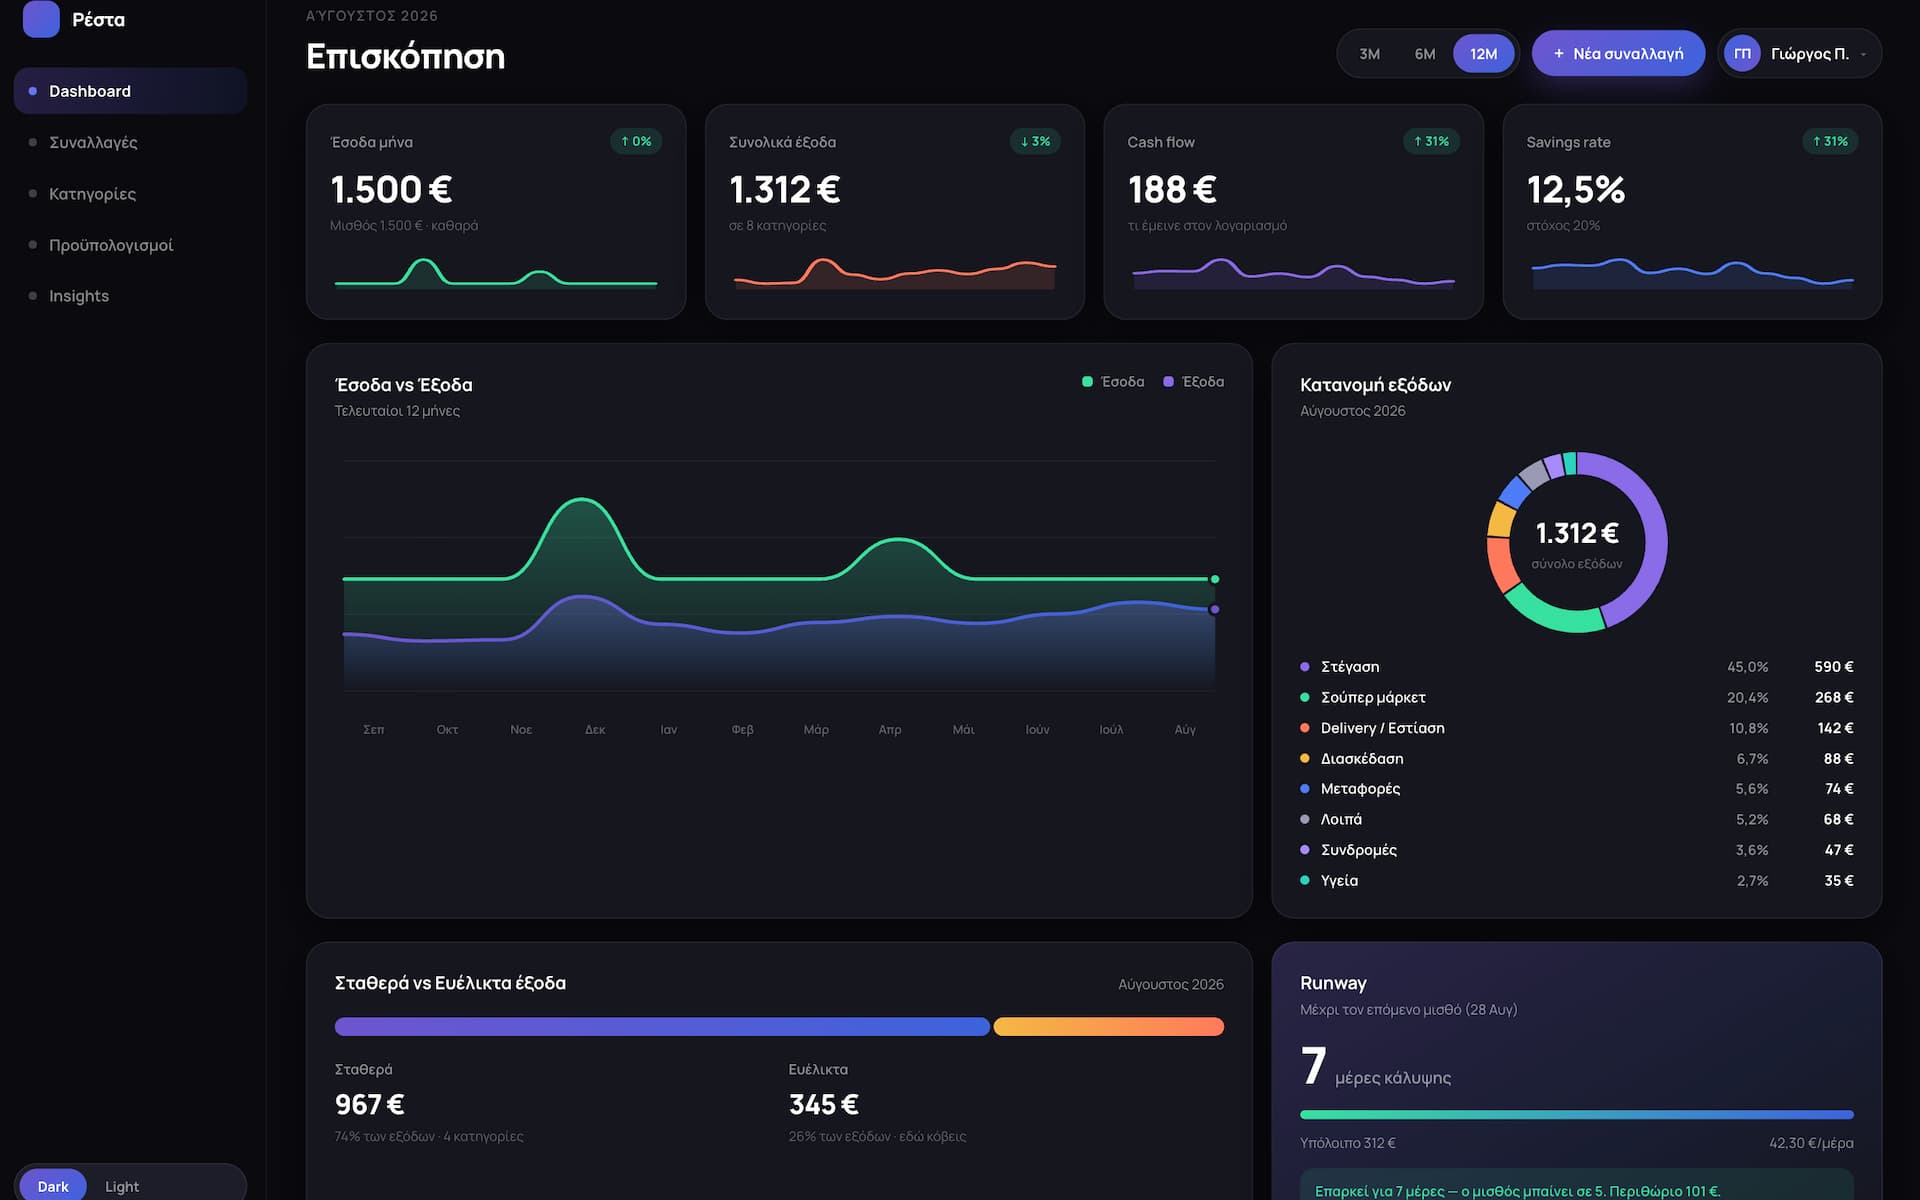Click the orange Ευέλικτα bar segment
Viewport: 1920px width, 1200px height.
(x=1109, y=1026)
